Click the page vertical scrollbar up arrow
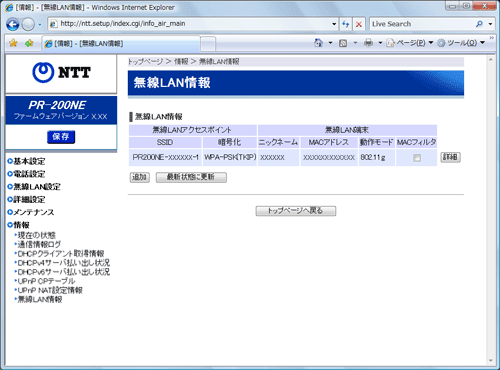500x370 pixels. (x=491, y=60)
